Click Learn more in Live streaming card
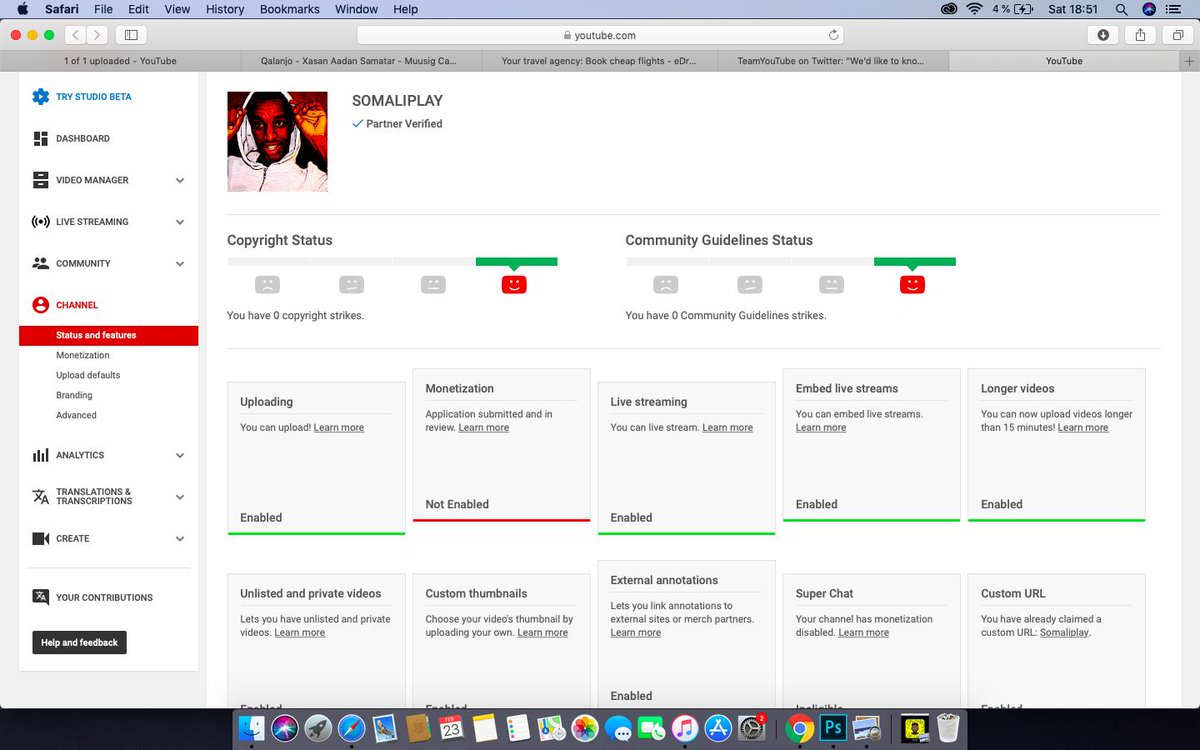The image size is (1200, 750). coord(728,427)
